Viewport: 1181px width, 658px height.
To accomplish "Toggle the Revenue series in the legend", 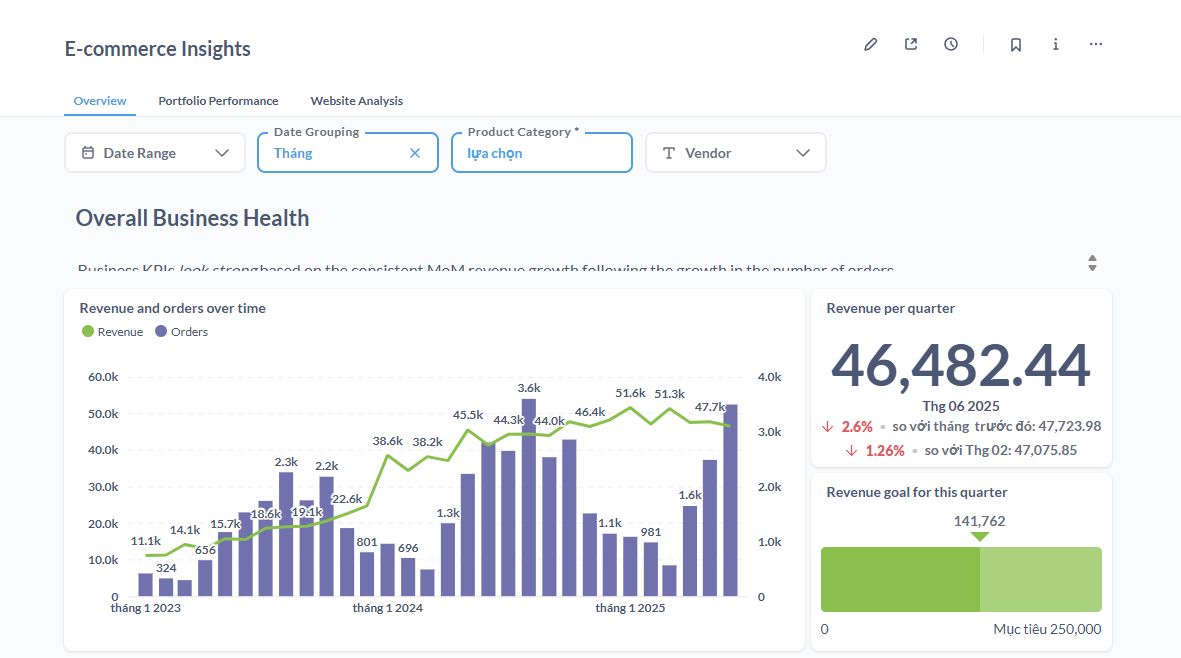I will coord(112,332).
